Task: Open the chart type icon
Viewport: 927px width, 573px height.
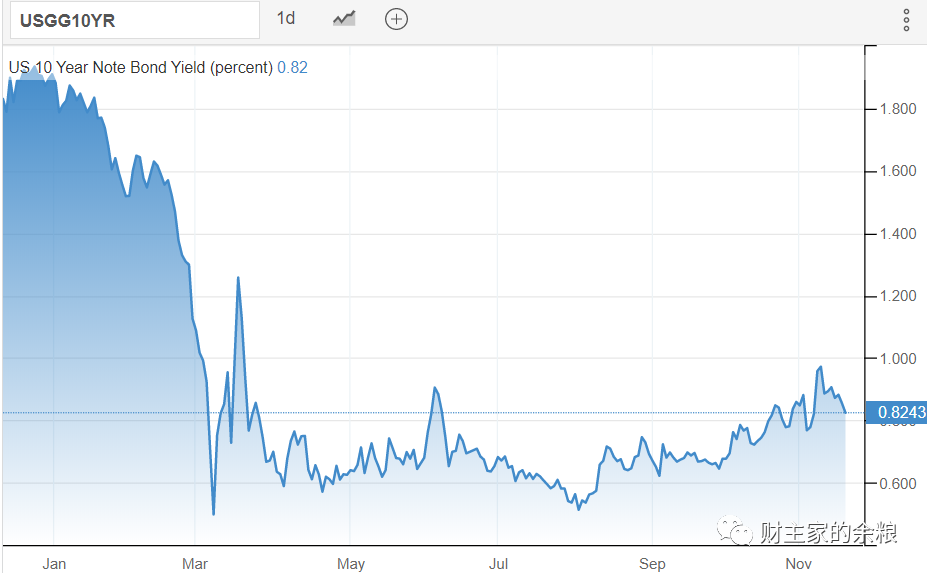Action: 344,19
